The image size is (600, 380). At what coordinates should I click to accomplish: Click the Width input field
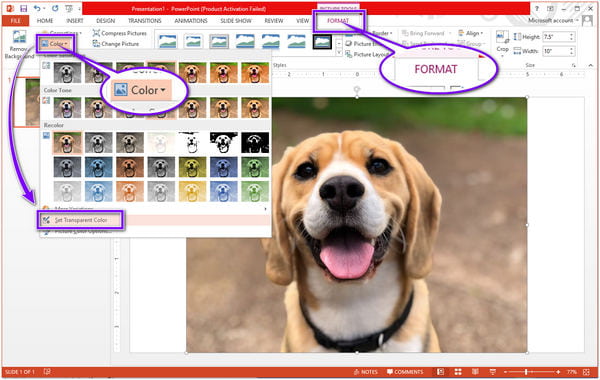556,51
